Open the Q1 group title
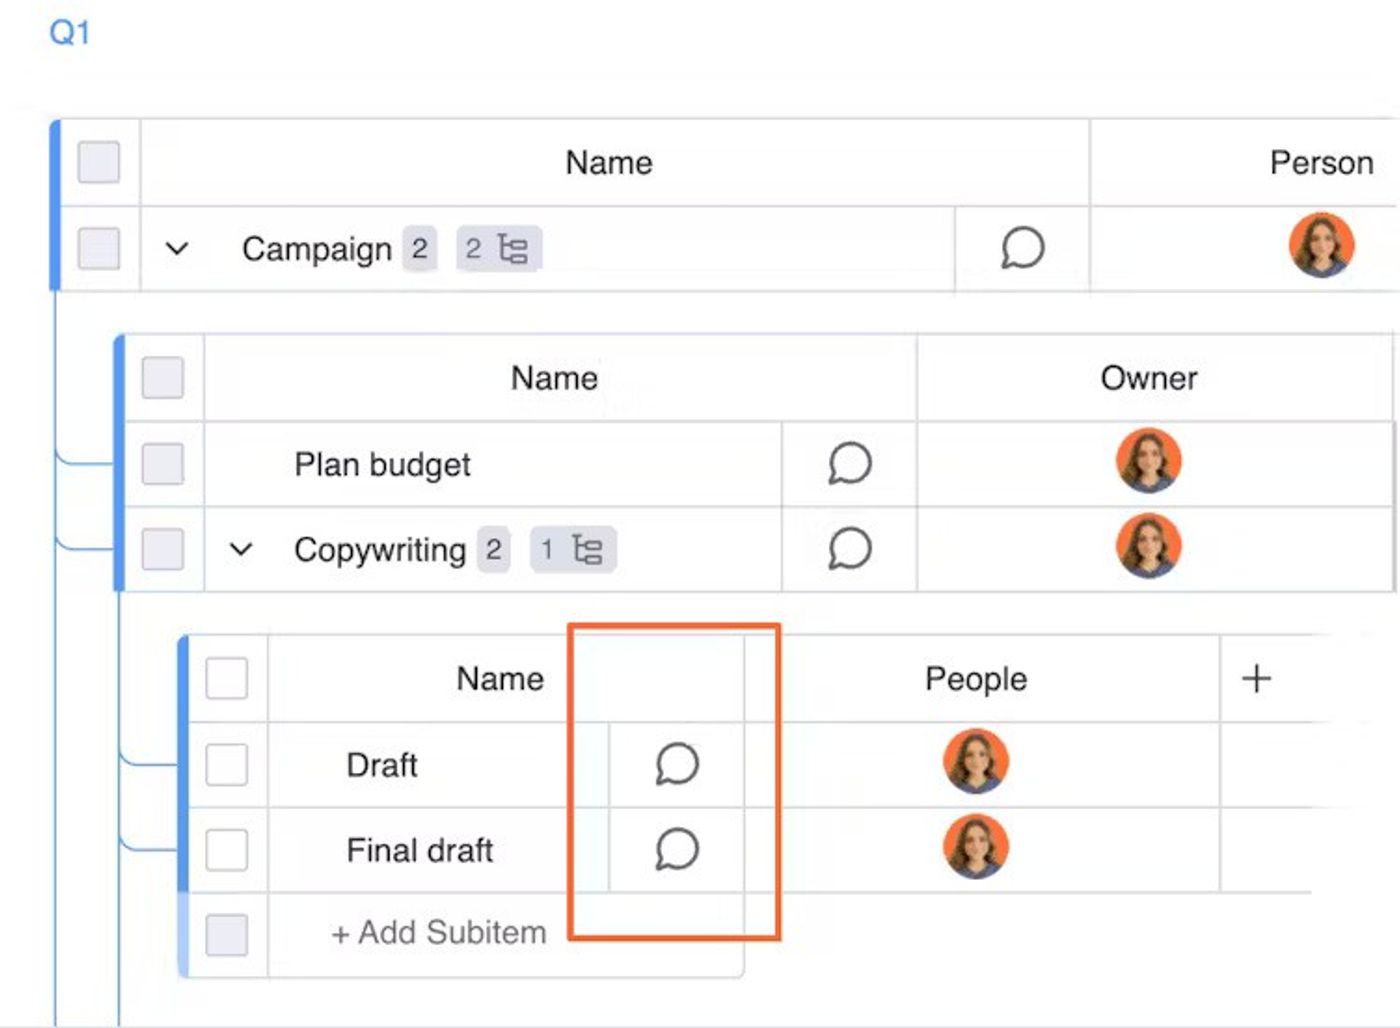 coord(70,33)
